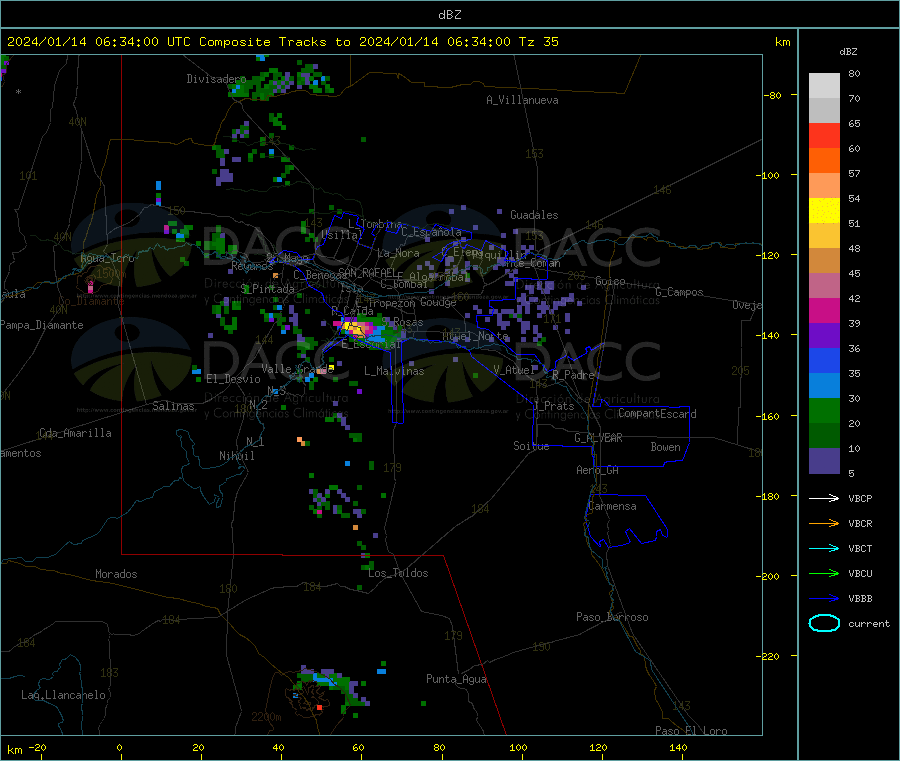The height and width of the screenshot is (761, 900).
Task: Click the blue VBBB arrow in legend
Action: [x=824, y=599]
